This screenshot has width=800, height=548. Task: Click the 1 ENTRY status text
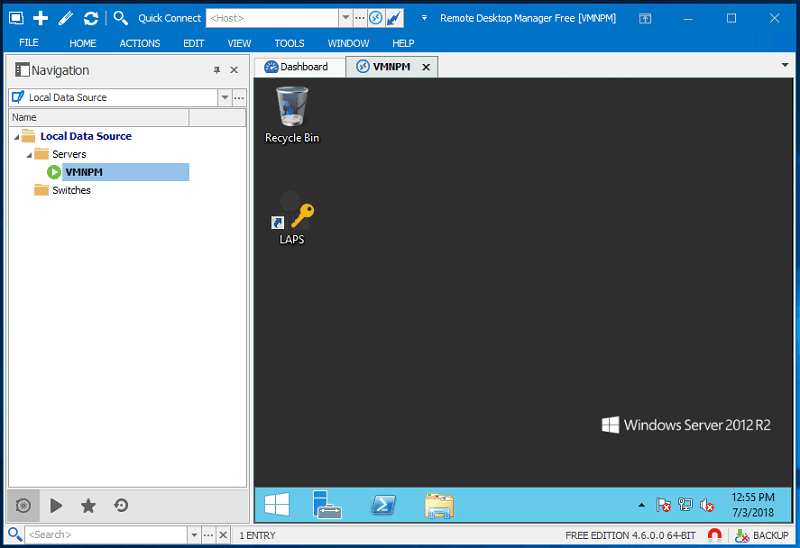point(258,535)
